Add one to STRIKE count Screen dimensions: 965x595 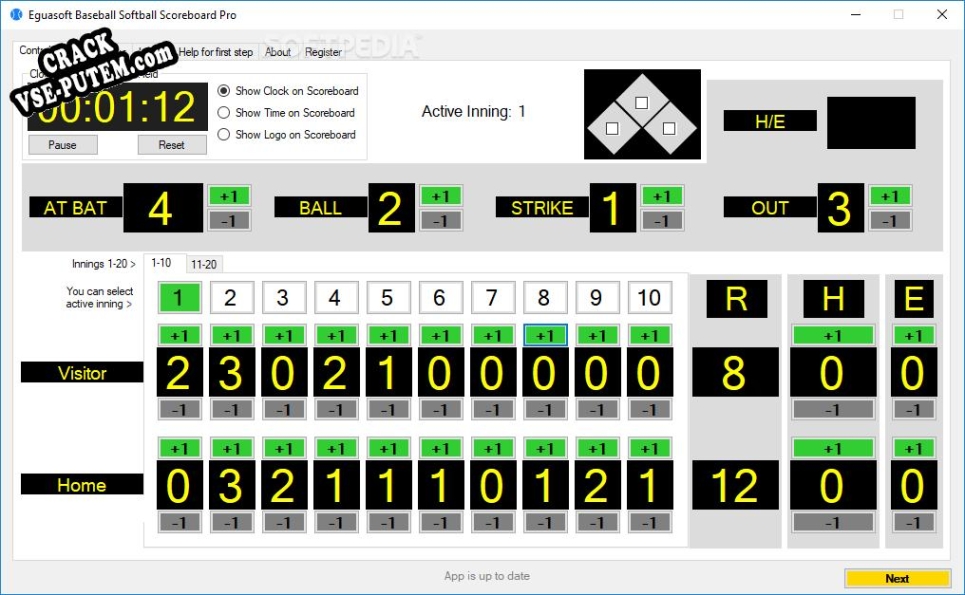point(662,196)
